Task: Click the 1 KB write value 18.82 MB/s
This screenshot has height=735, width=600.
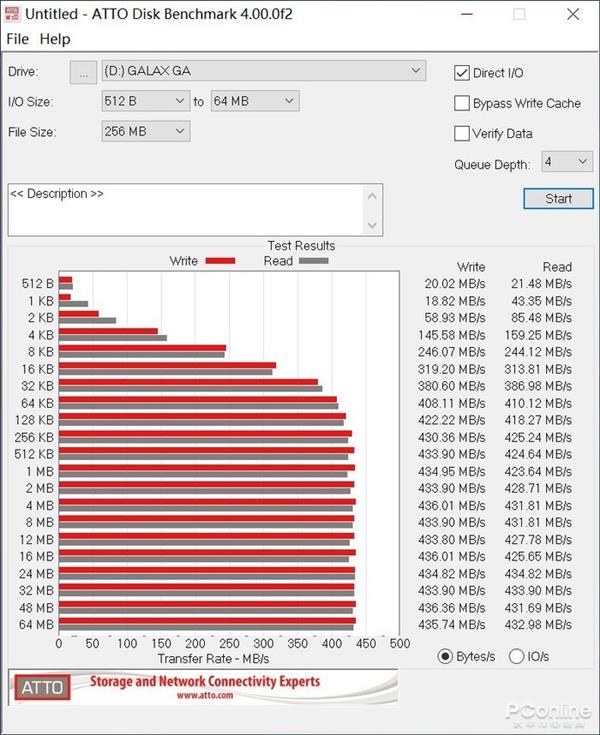Action: pyautogui.click(x=455, y=301)
